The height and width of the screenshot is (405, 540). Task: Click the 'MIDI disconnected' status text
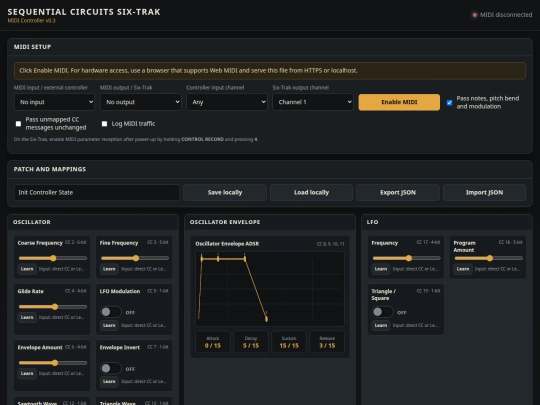pos(506,15)
